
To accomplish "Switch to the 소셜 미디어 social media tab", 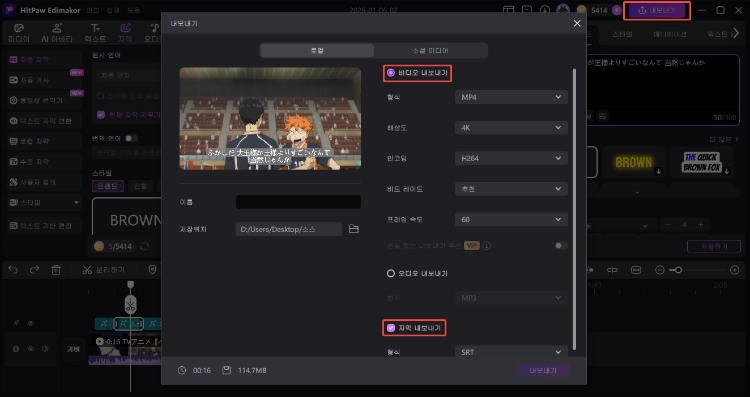I will (x=430, y=50).
